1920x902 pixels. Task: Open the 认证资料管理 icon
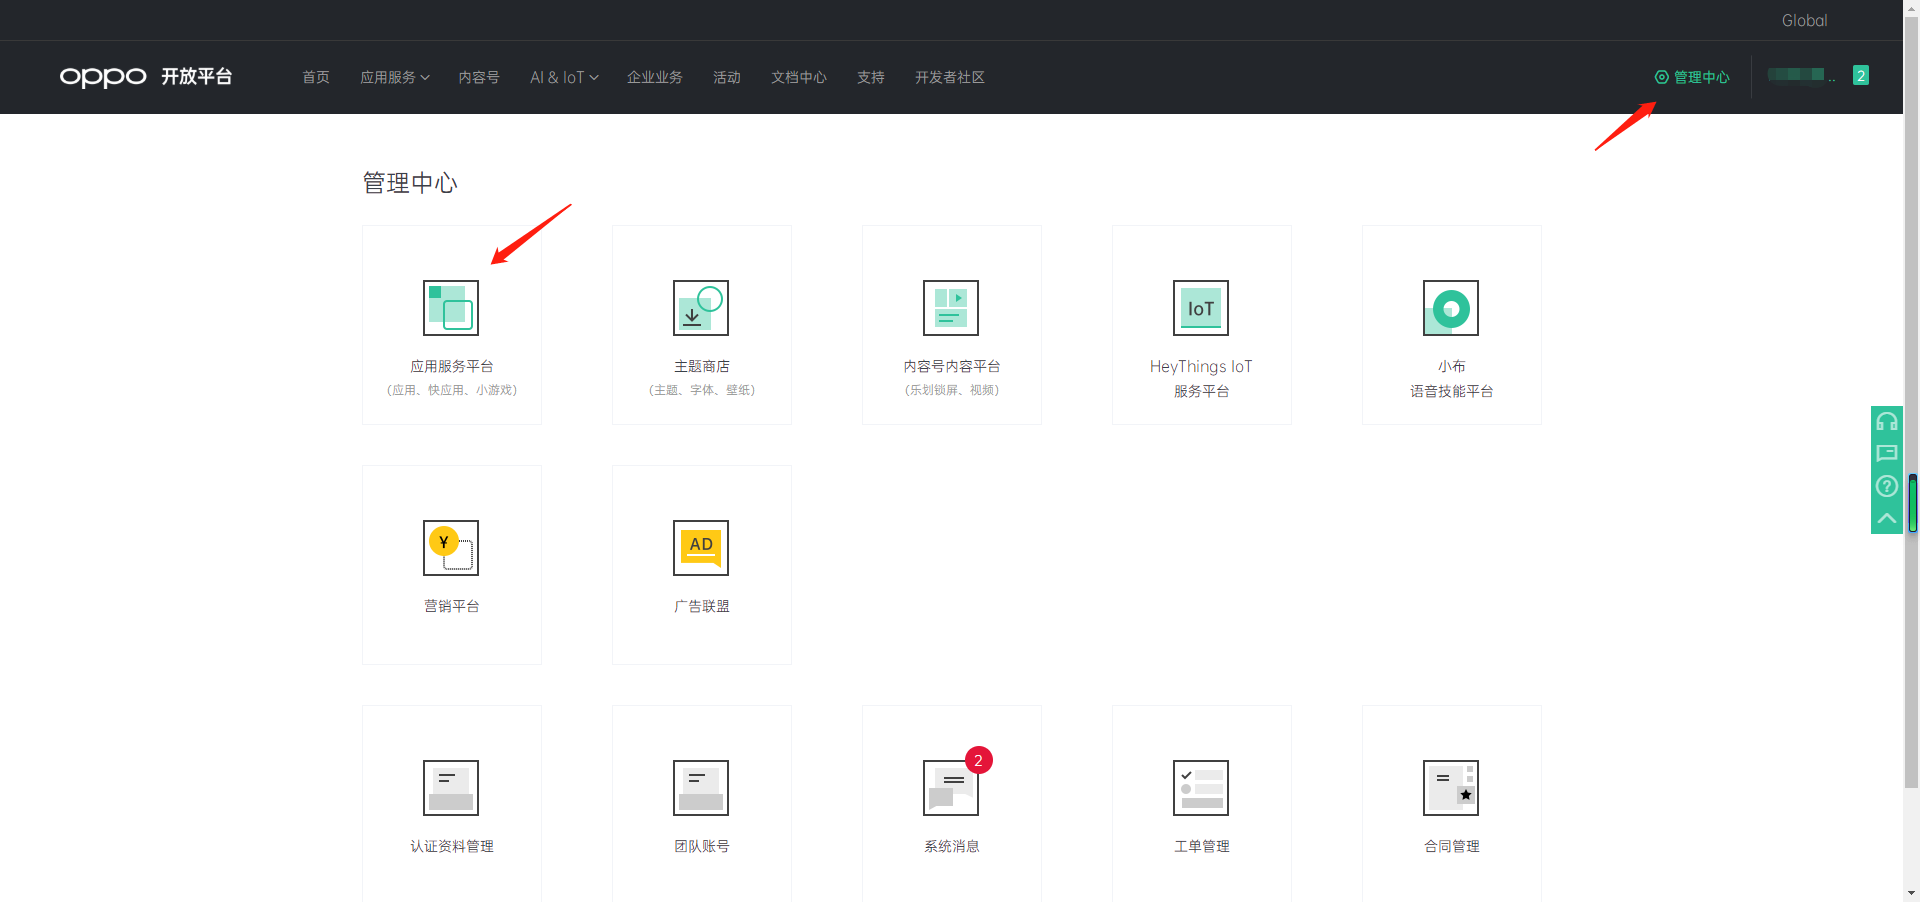451,788
